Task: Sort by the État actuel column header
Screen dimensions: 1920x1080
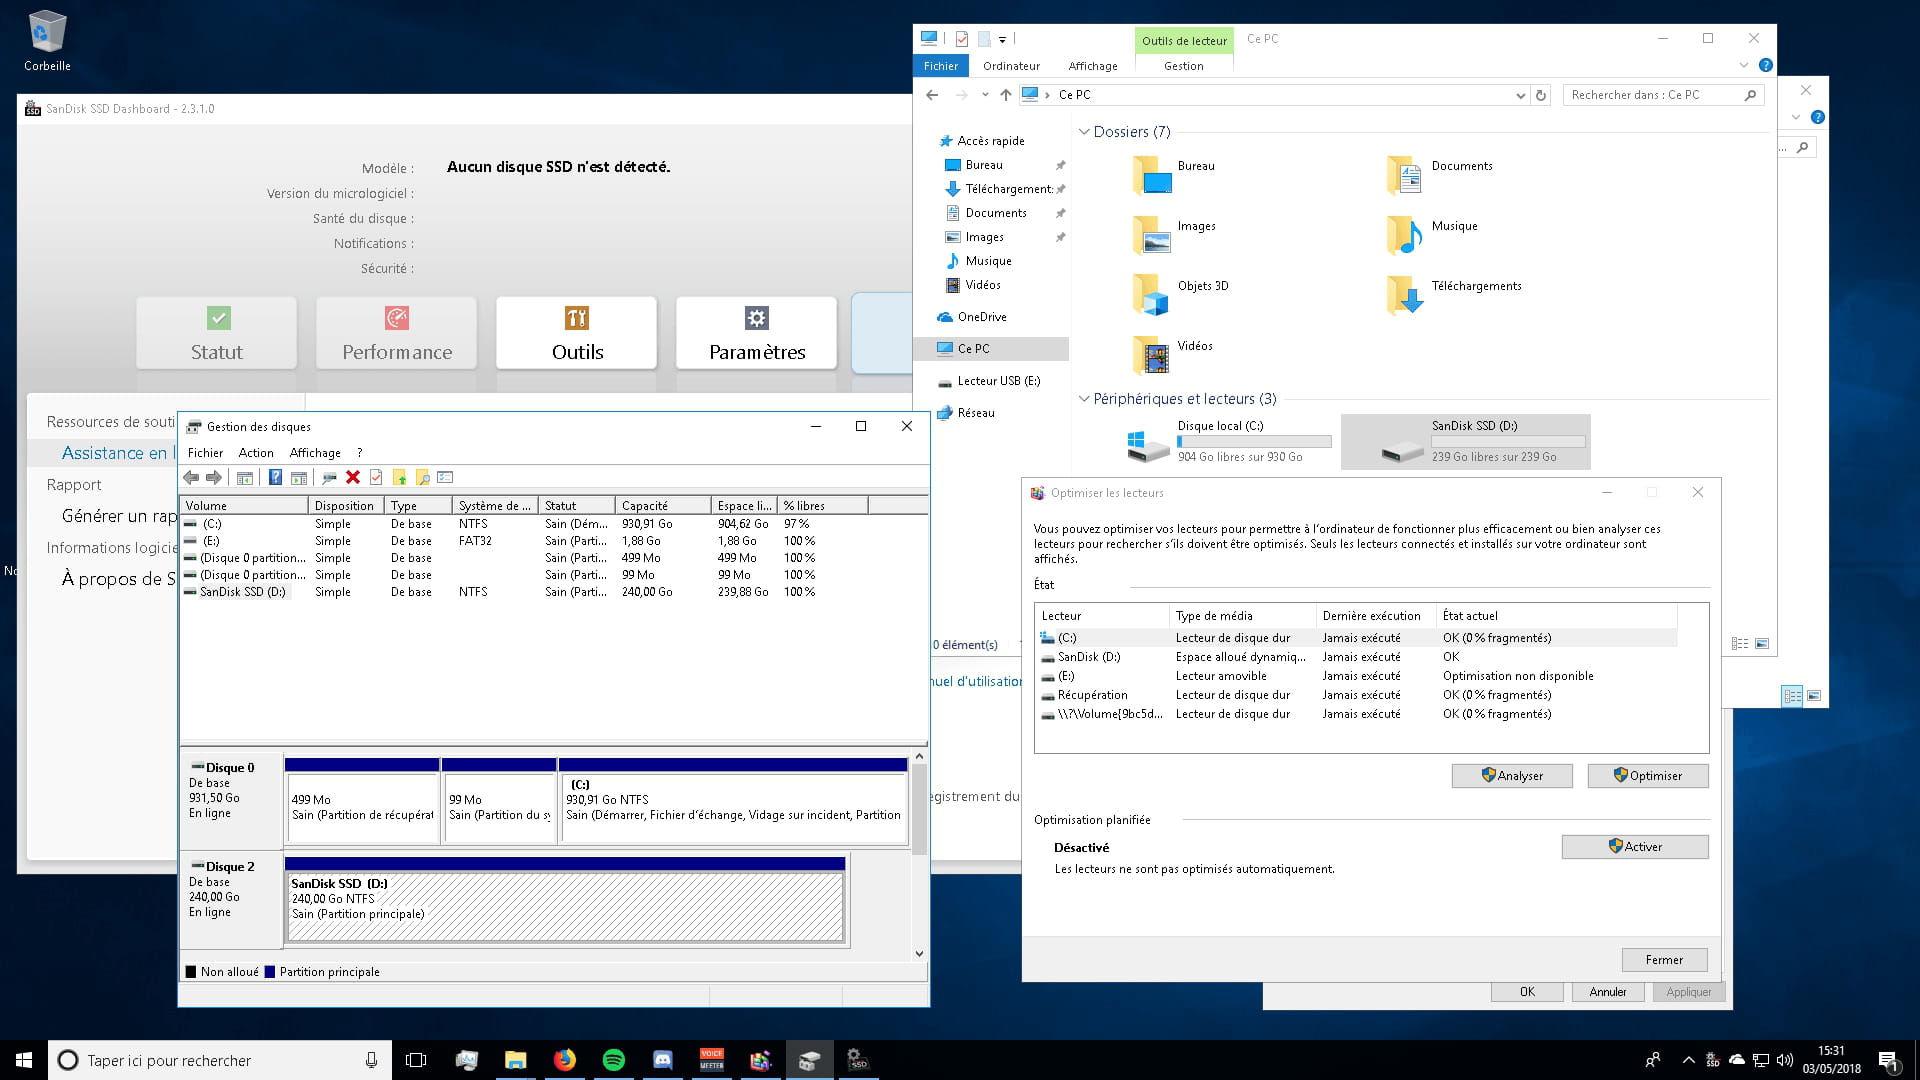Action: click(x=1556, y=616)
